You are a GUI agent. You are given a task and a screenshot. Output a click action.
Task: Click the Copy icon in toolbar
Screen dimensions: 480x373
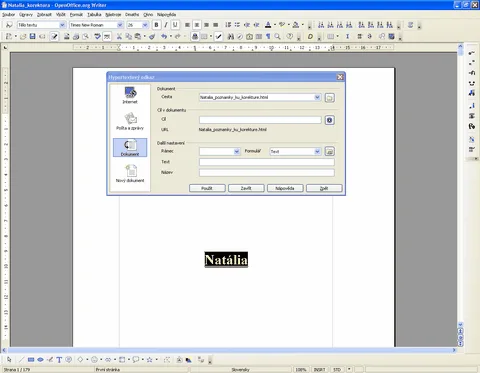[x=128, y=36]
